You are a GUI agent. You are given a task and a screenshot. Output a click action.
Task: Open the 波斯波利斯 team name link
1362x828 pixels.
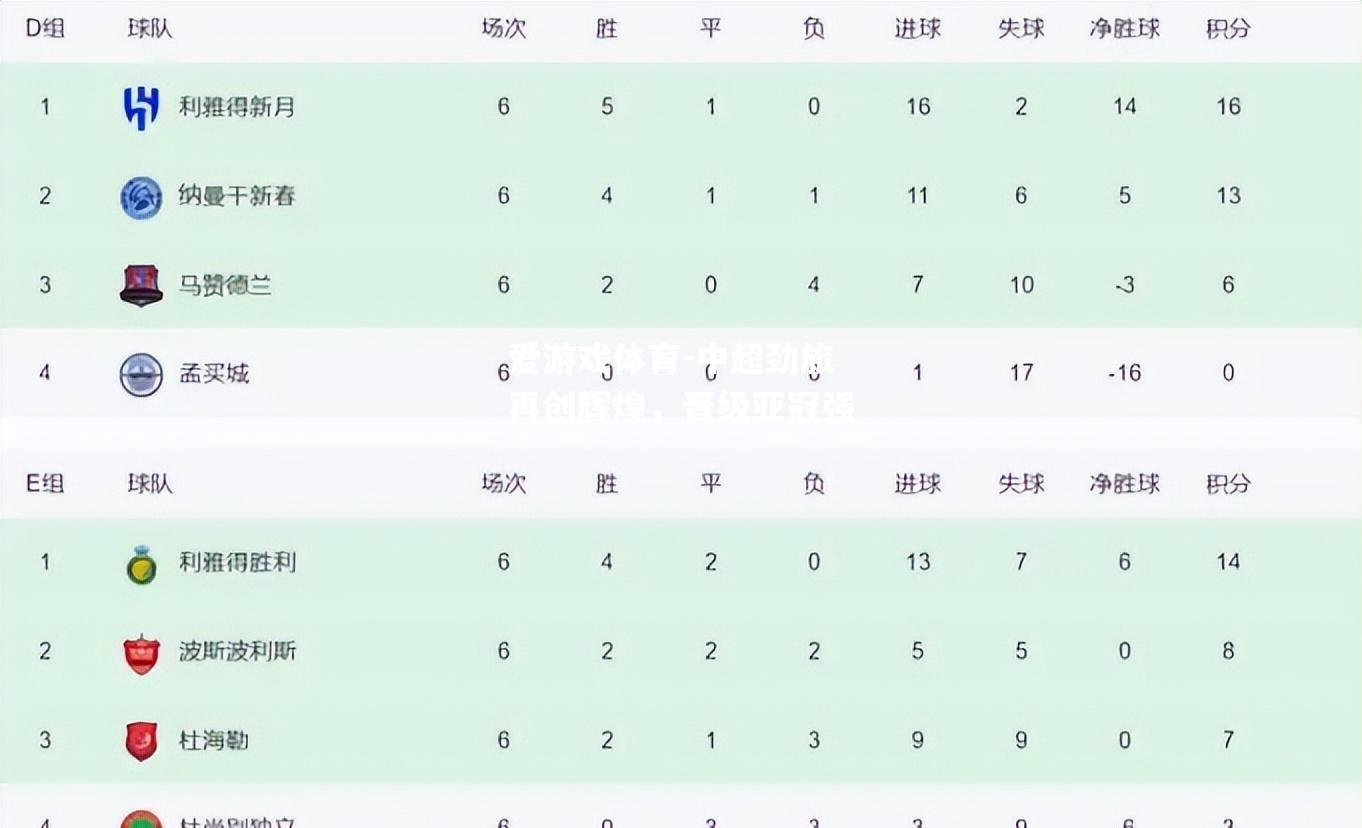pyautogui.click(x=237, y=651)
